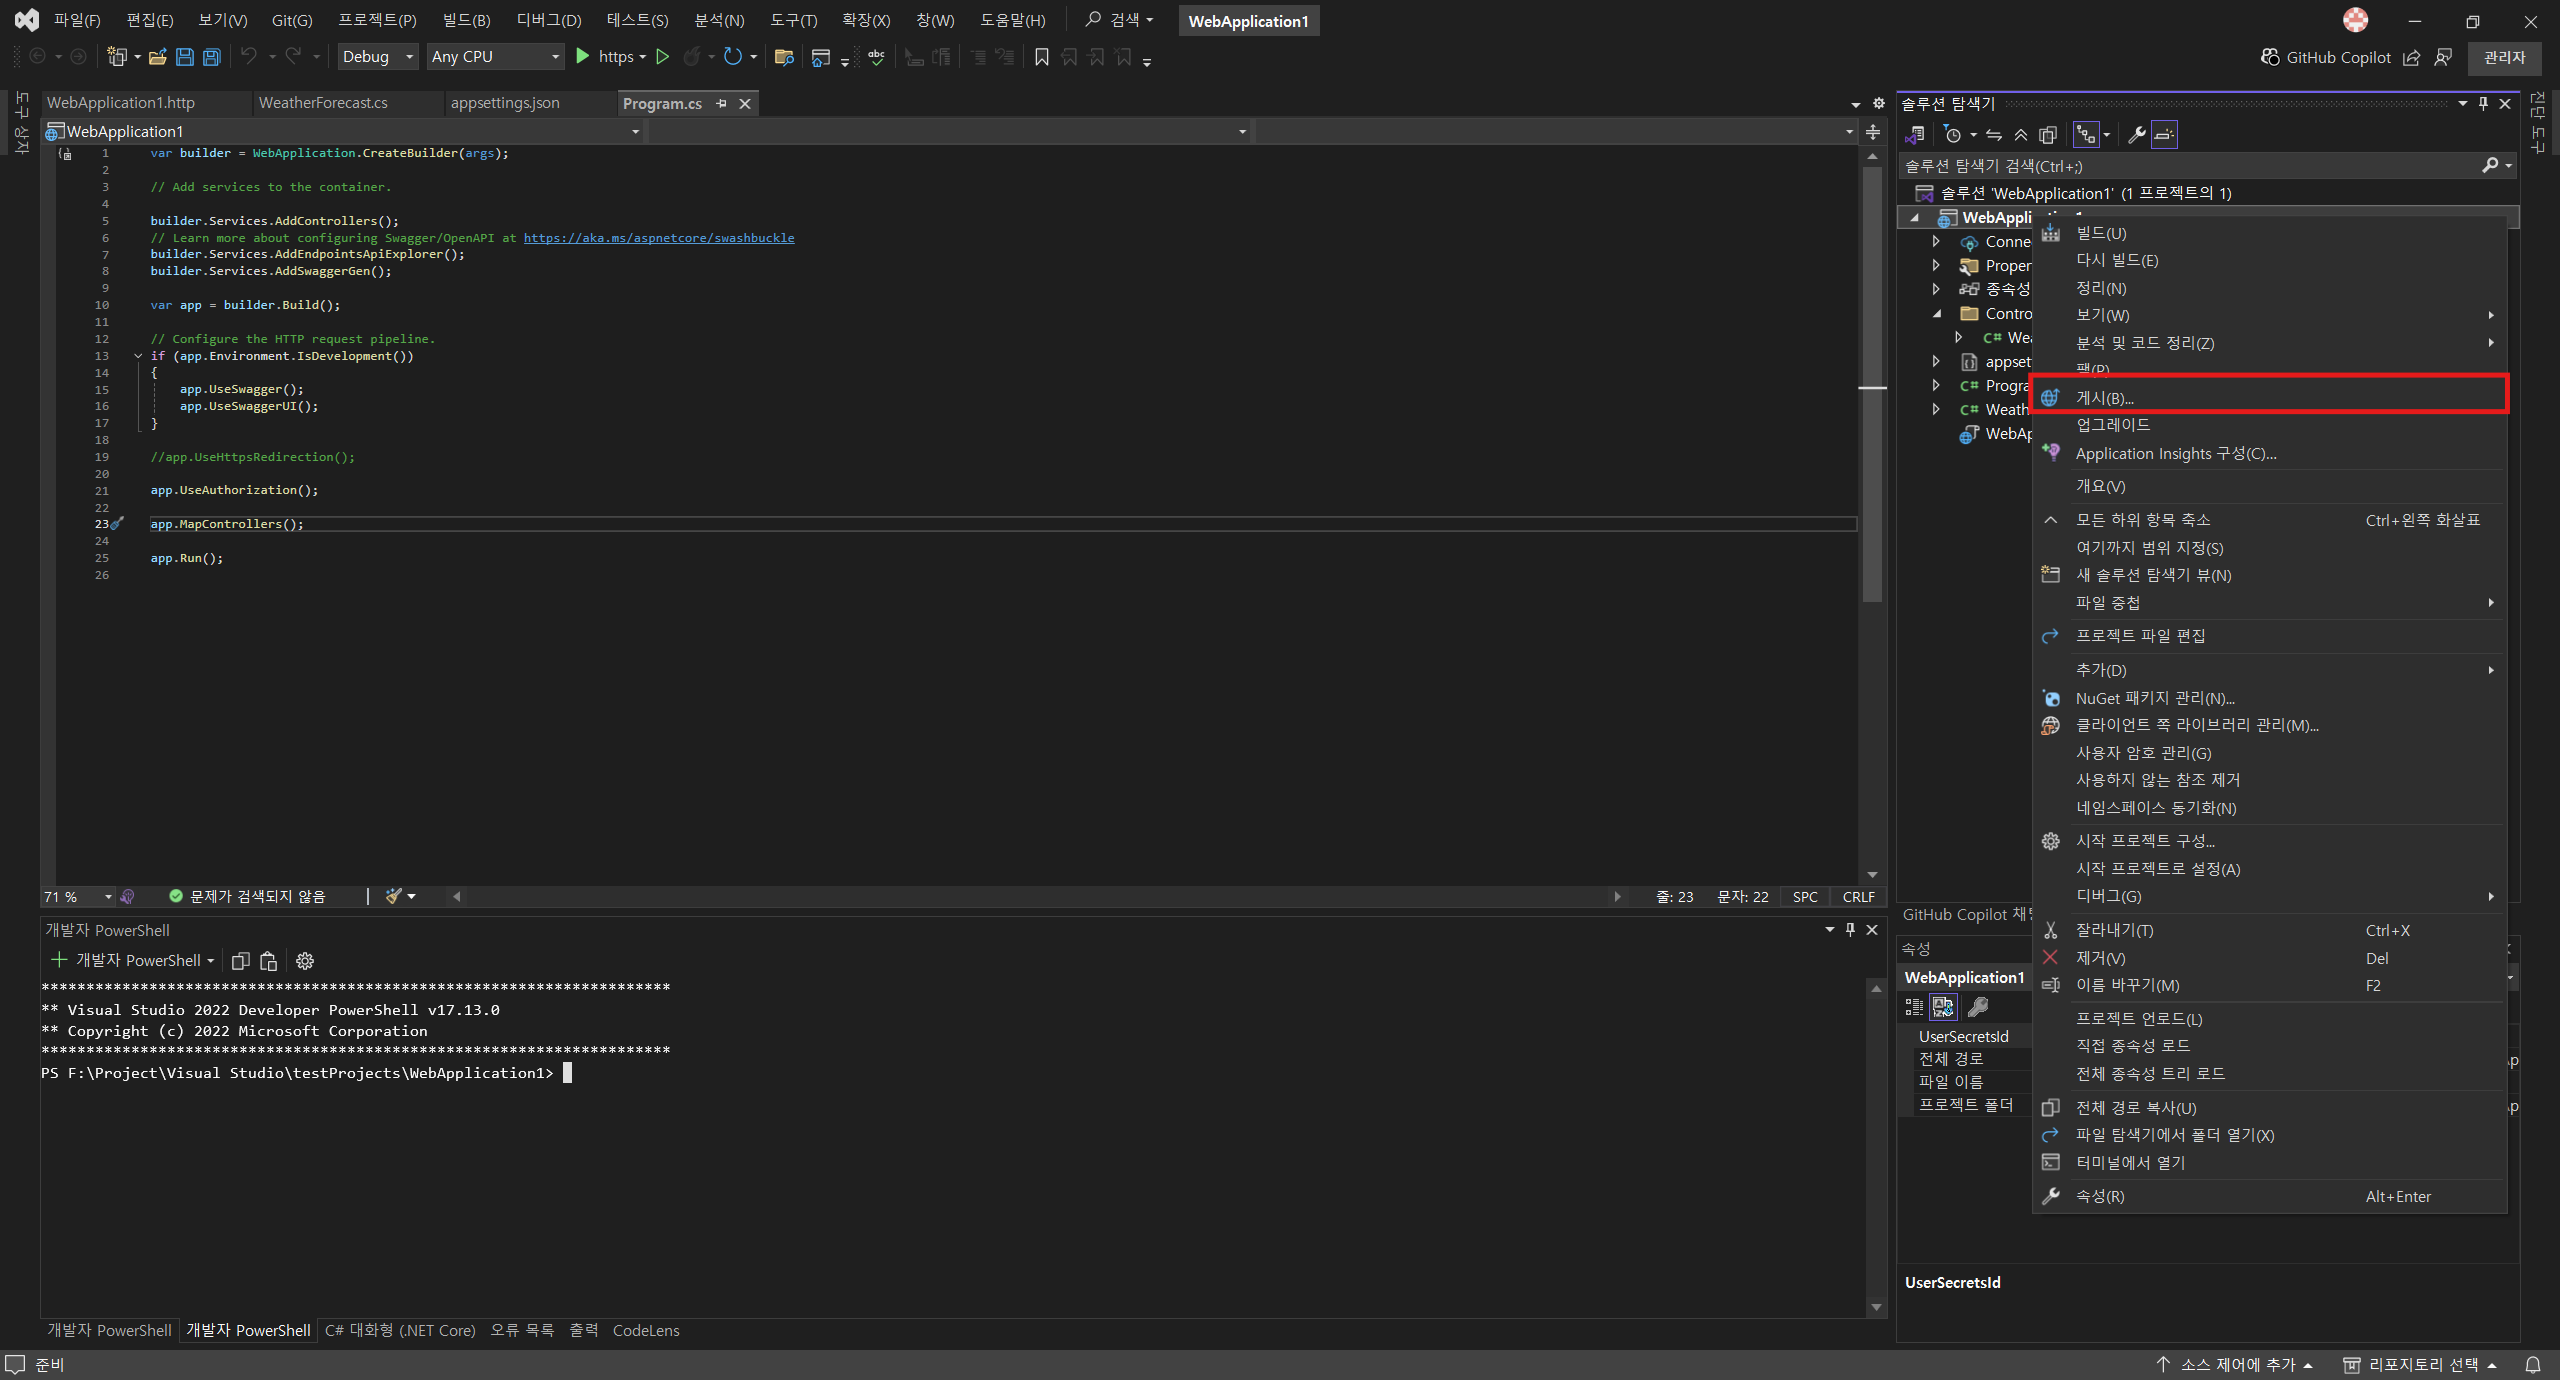Toggle Preview Selected Items in Solution Explorer
This screenshot has width=2560, height=1380.
(2164, 134)
